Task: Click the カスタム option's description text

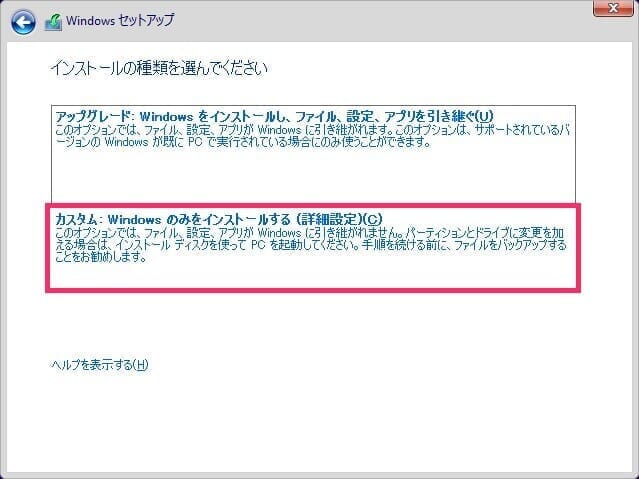Action: click(x=300, y=244)
